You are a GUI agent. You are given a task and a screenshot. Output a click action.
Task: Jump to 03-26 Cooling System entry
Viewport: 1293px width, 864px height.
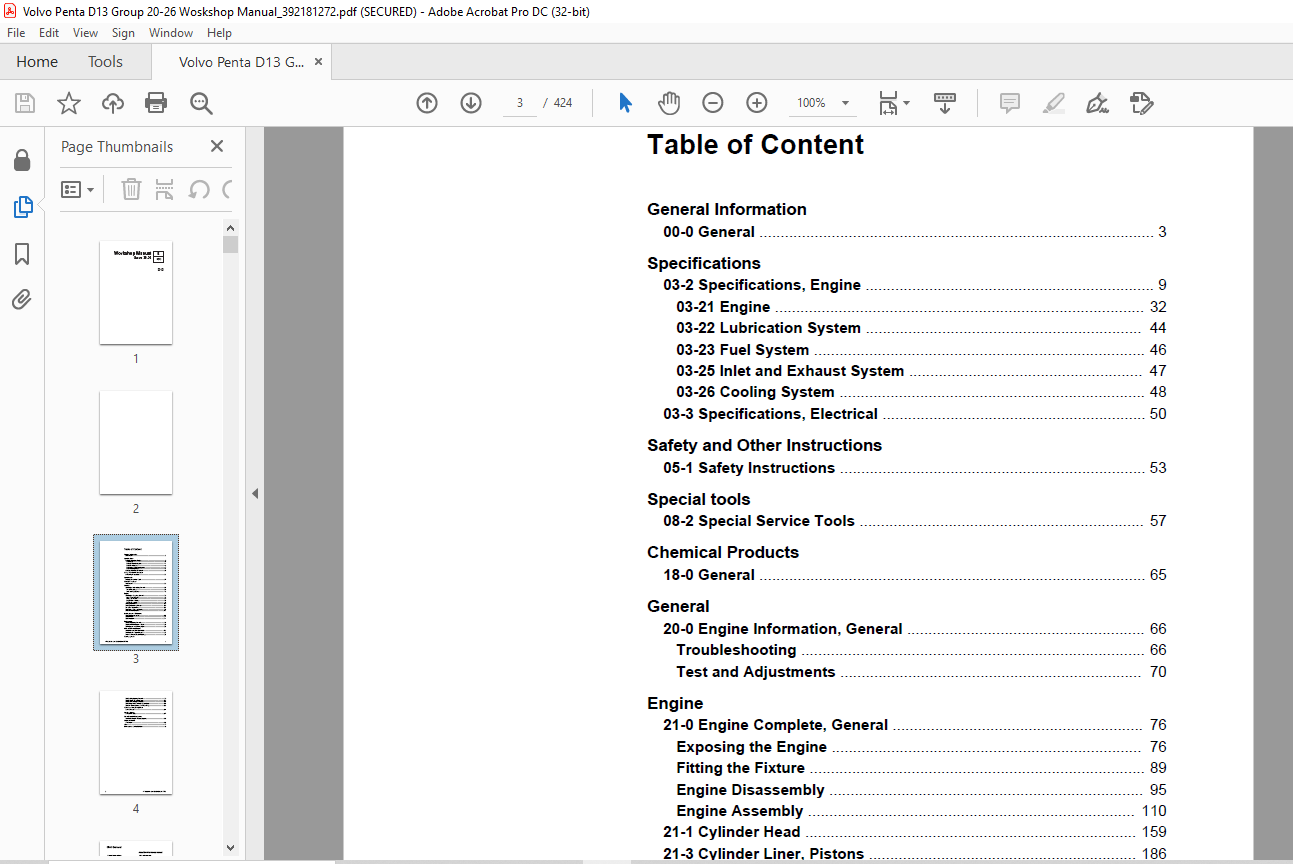921,392
